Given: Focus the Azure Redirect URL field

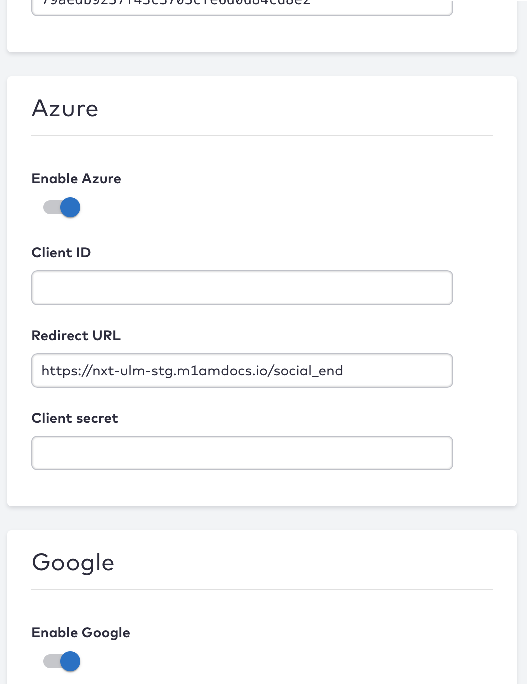Looking at the screenshot, I should (242, 370).
